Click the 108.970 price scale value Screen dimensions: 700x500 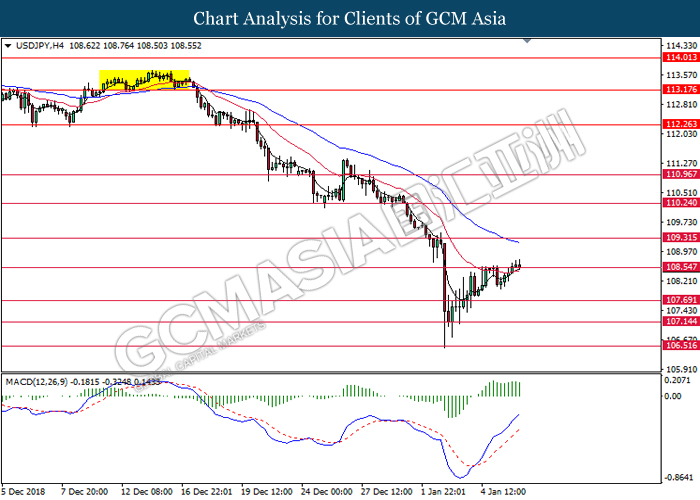pos(681,252)
